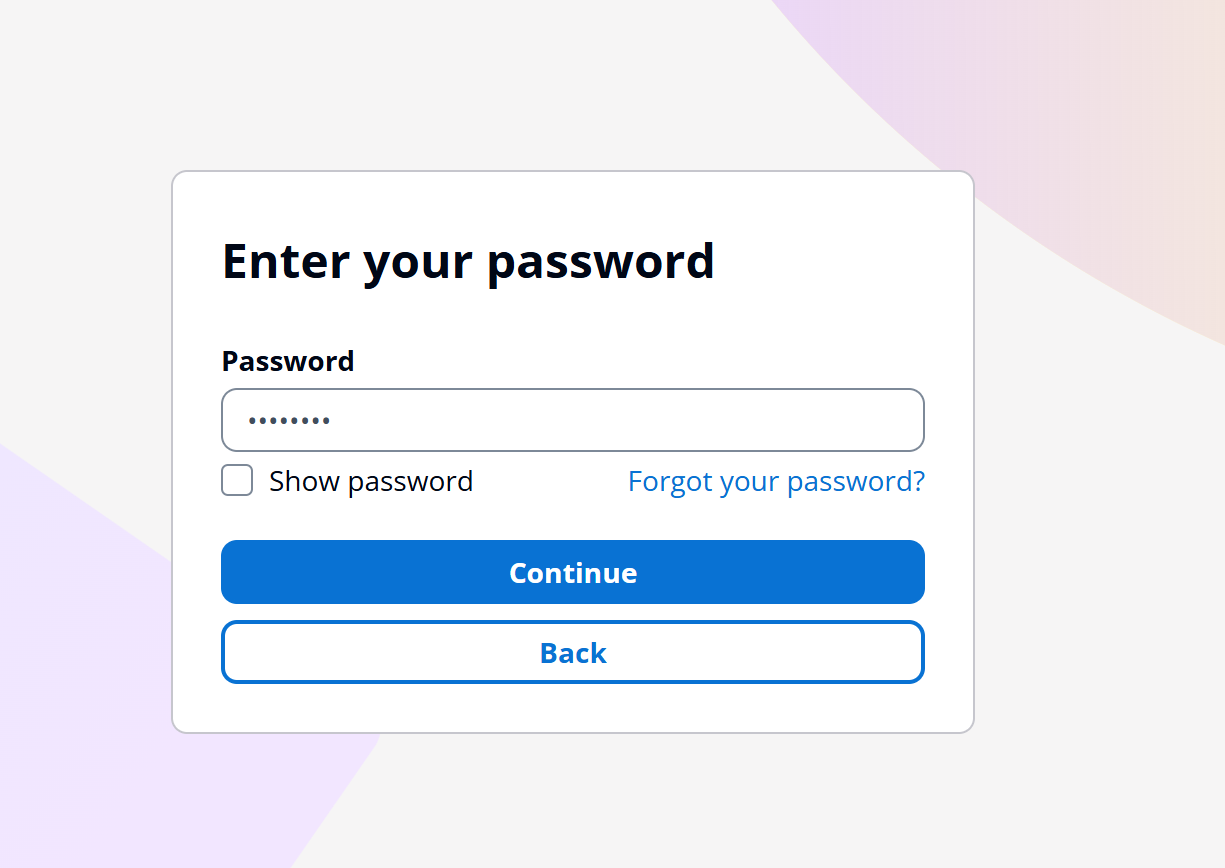This screenshot has height=868, width=1225.
Task: Click the word "Back" in the white button
Action: [573, 653]
